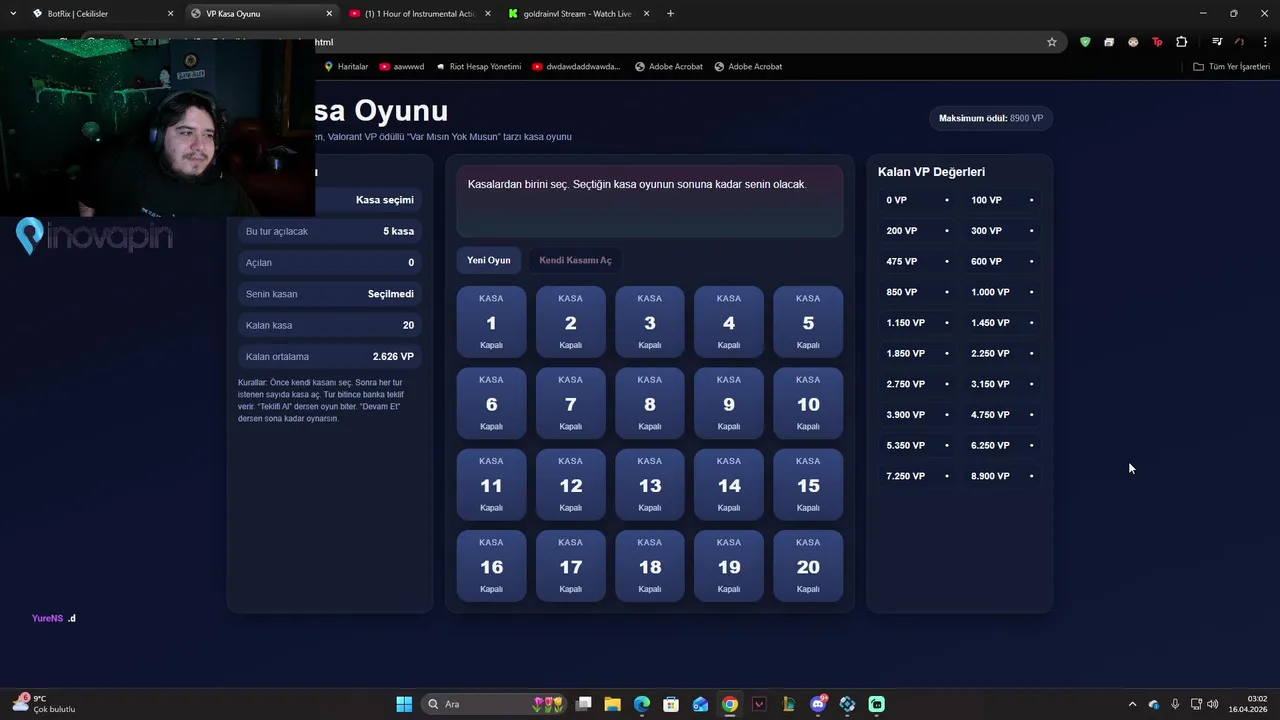Open the aawwwd bookmark

[402, 66]
